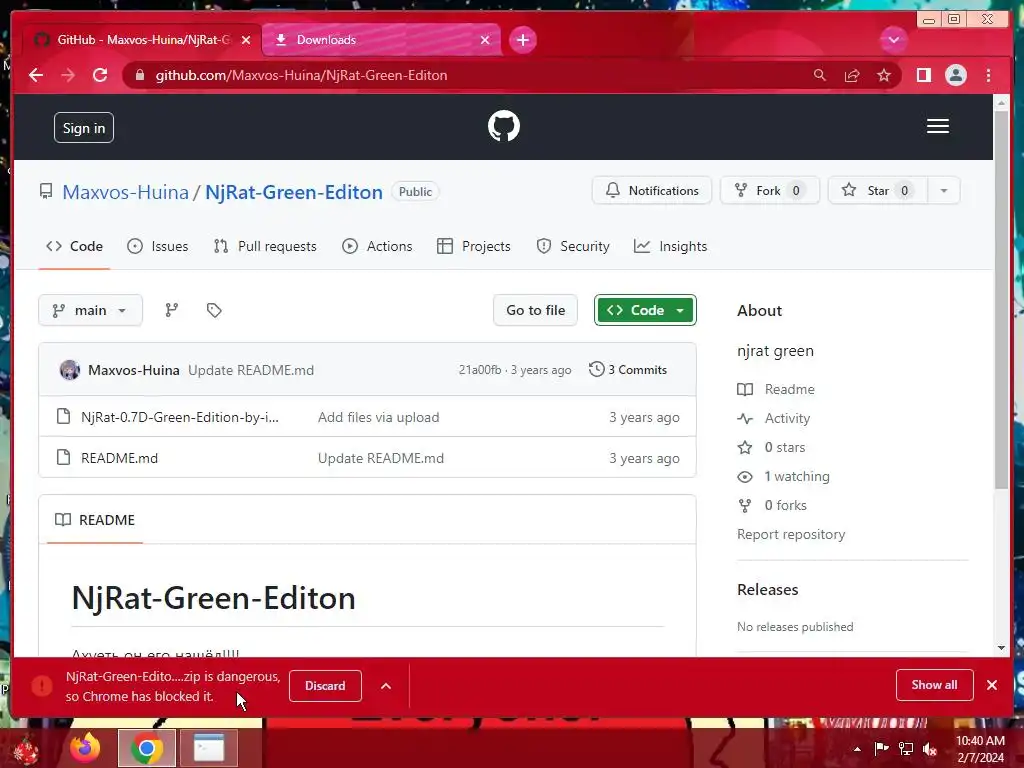The image size is (1024, 768).
Task: Launch Firefox from the taskbar
Action: 85,748
